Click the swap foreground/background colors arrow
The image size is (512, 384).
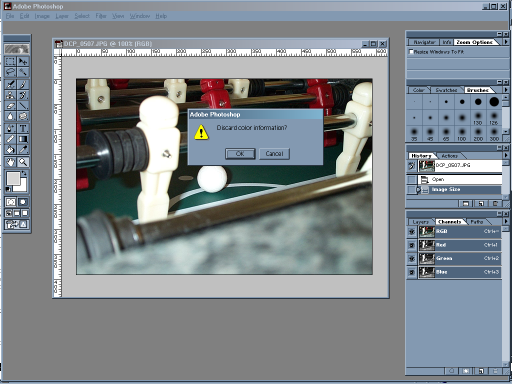[x=24, y=173]
